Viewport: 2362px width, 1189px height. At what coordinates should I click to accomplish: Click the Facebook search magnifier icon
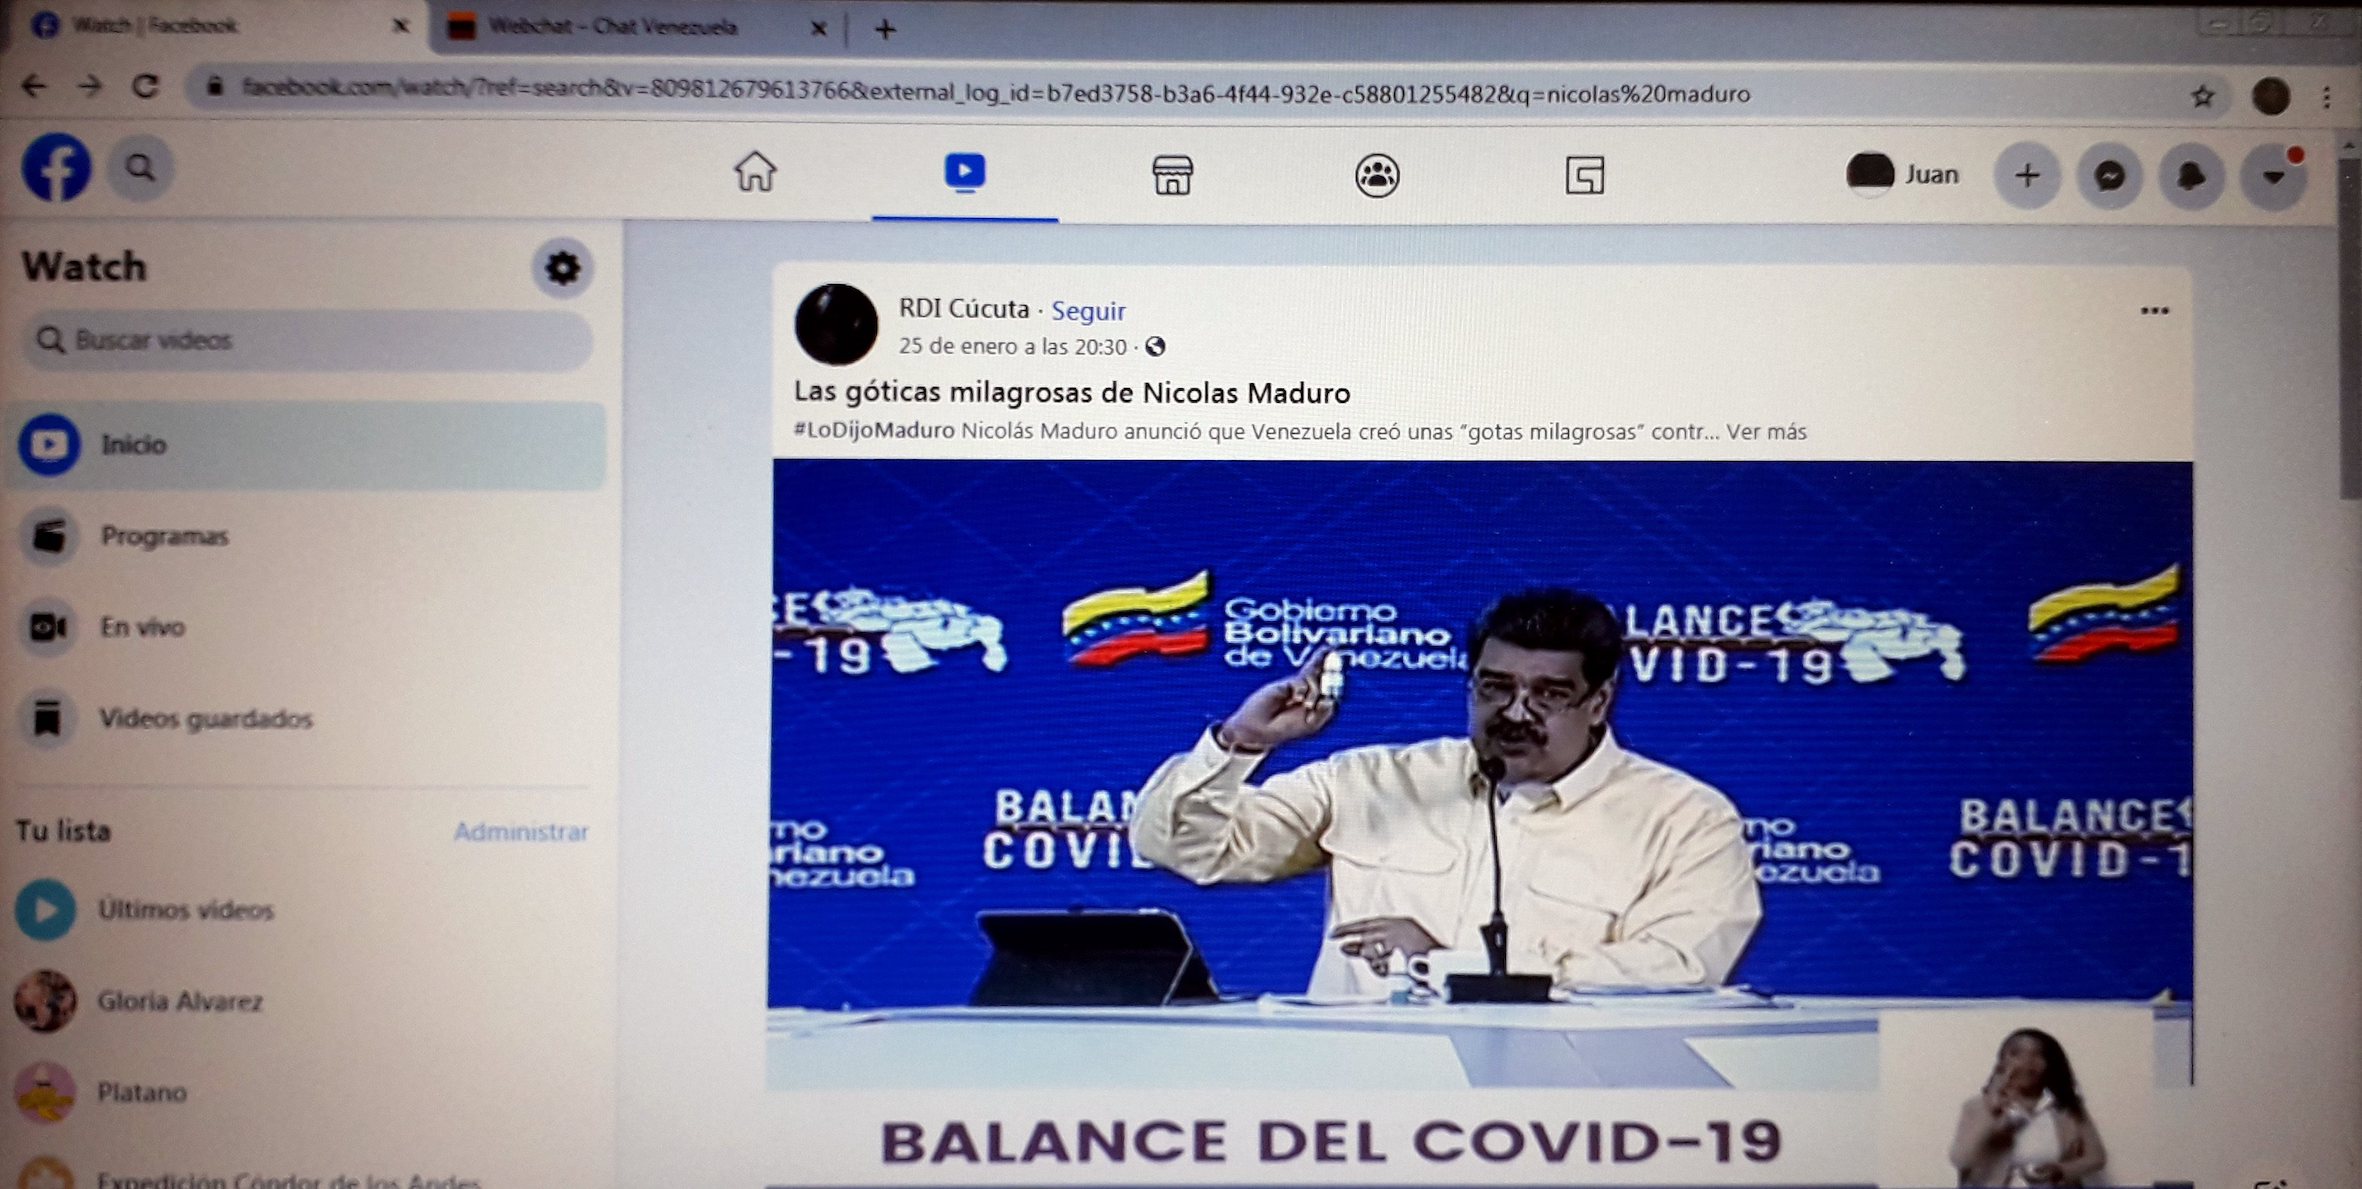tap(141, 168)
